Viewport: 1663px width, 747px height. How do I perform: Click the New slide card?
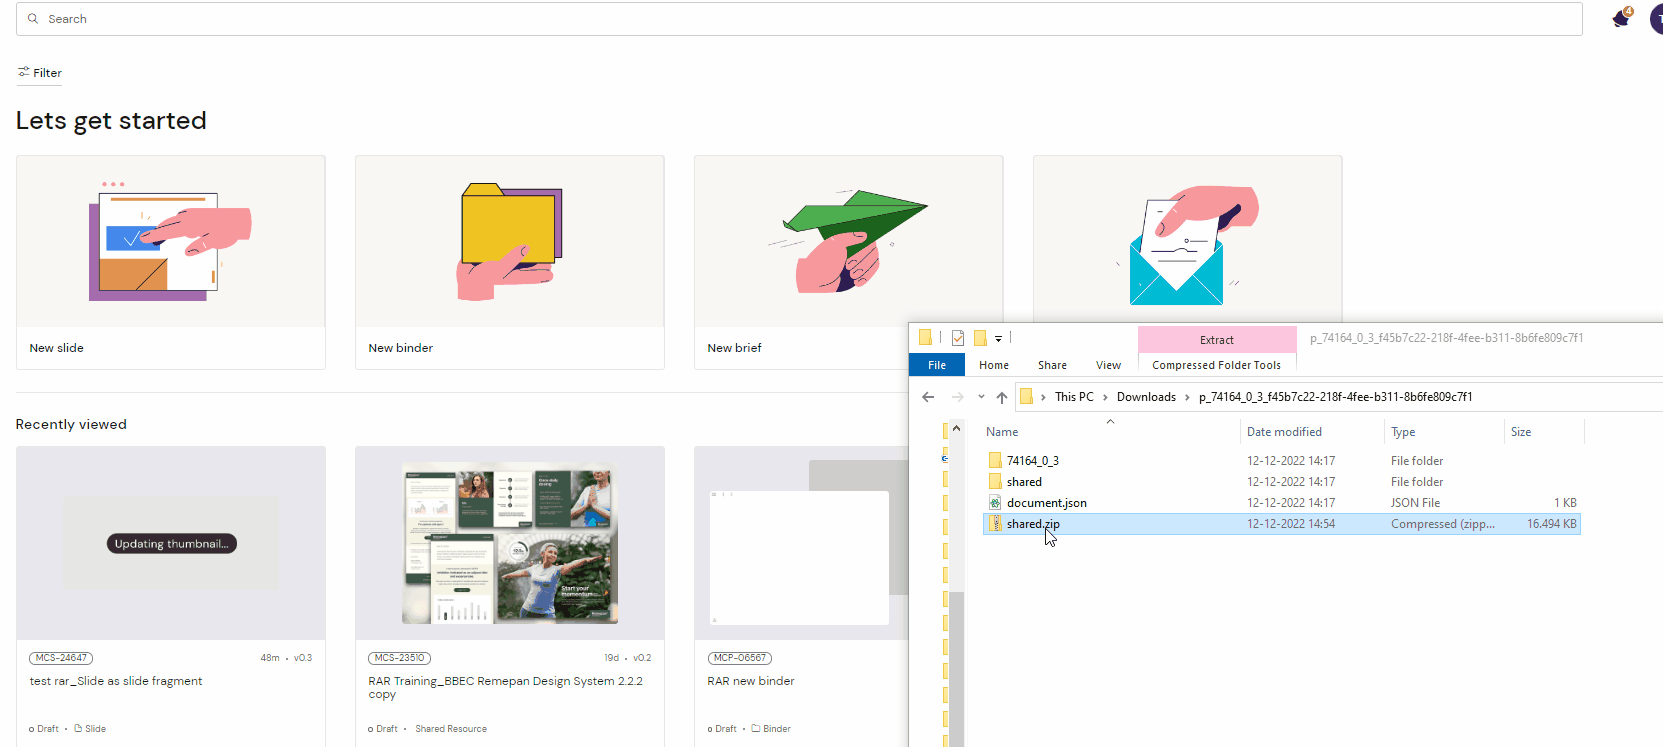click(x=171, y=262)
